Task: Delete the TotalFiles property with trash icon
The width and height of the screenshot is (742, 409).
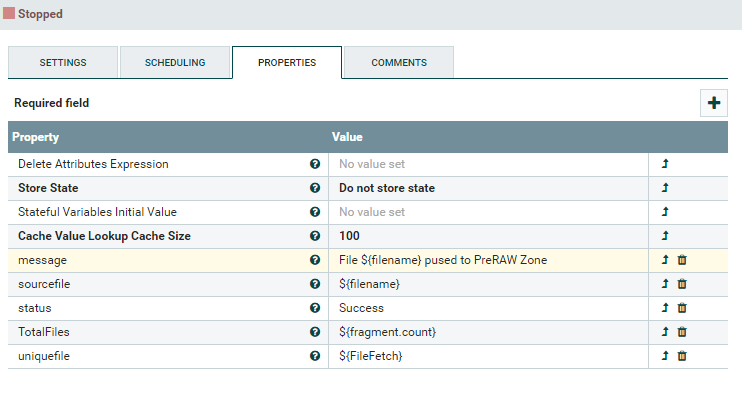Action: tap(682, 332)
